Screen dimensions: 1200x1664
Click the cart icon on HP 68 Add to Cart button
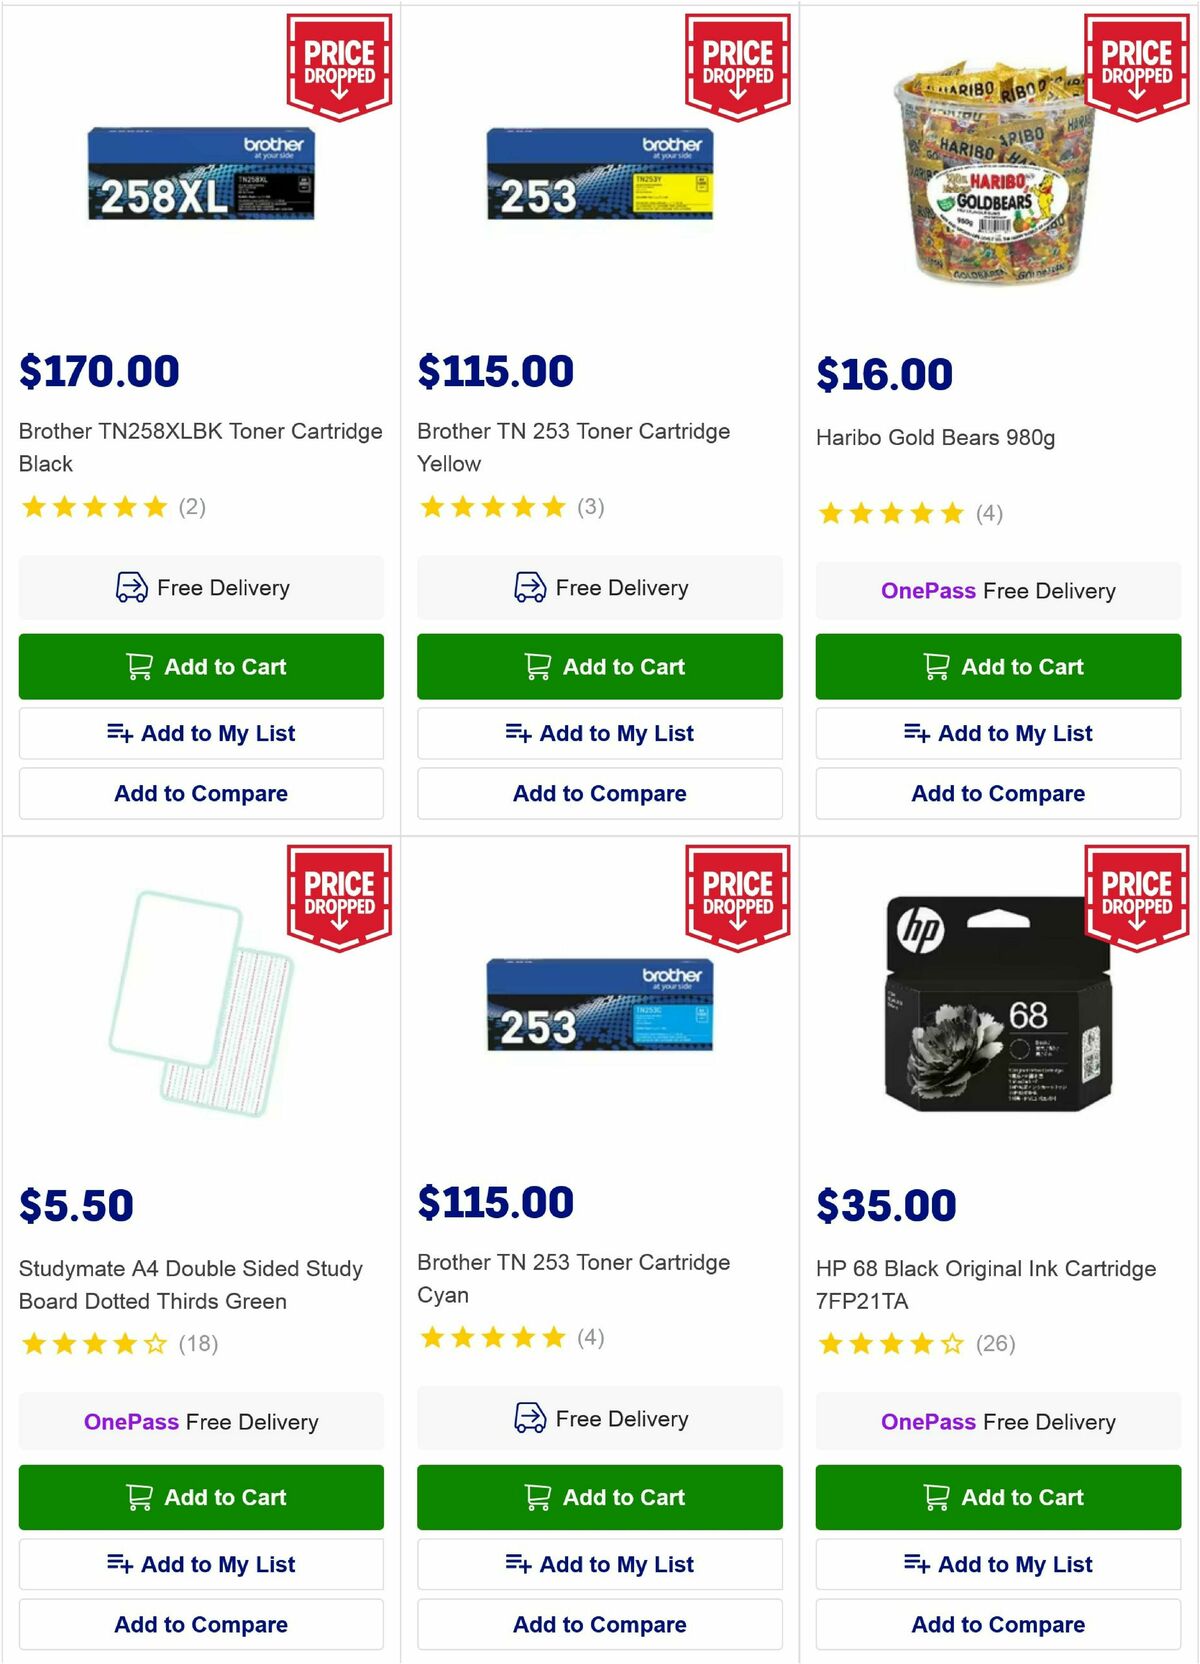click(938, 1497)
